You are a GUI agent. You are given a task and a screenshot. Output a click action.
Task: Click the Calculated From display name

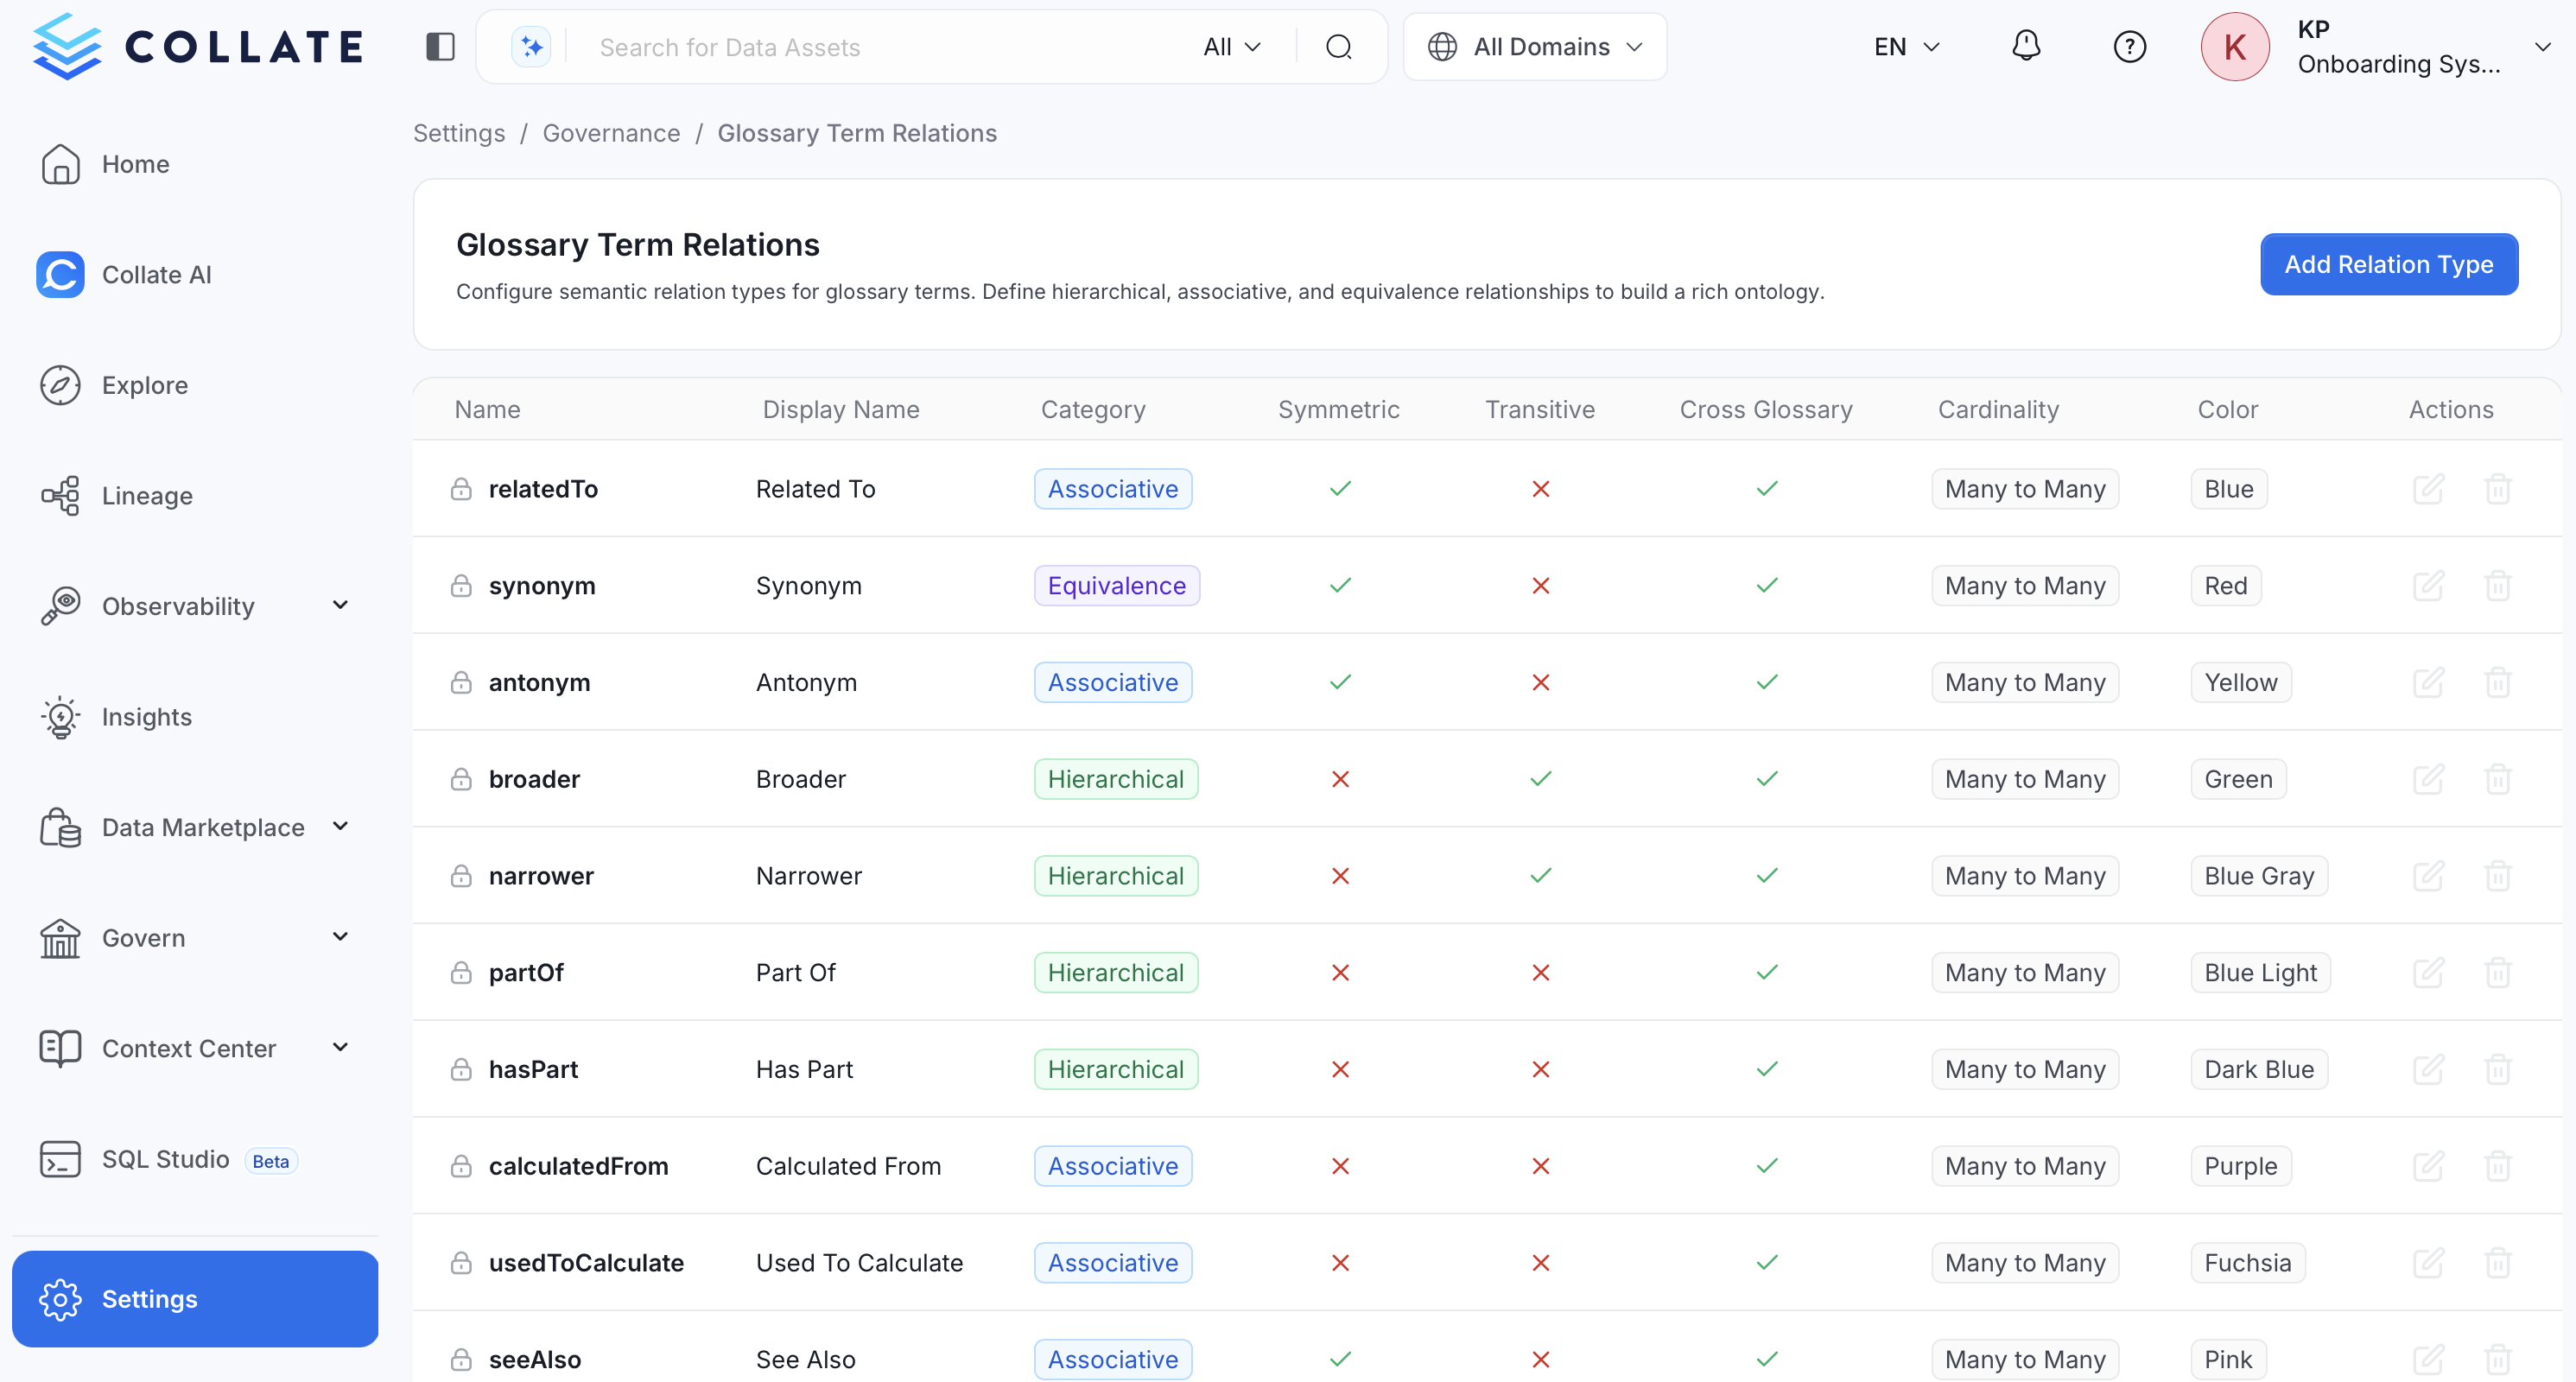848,1166
